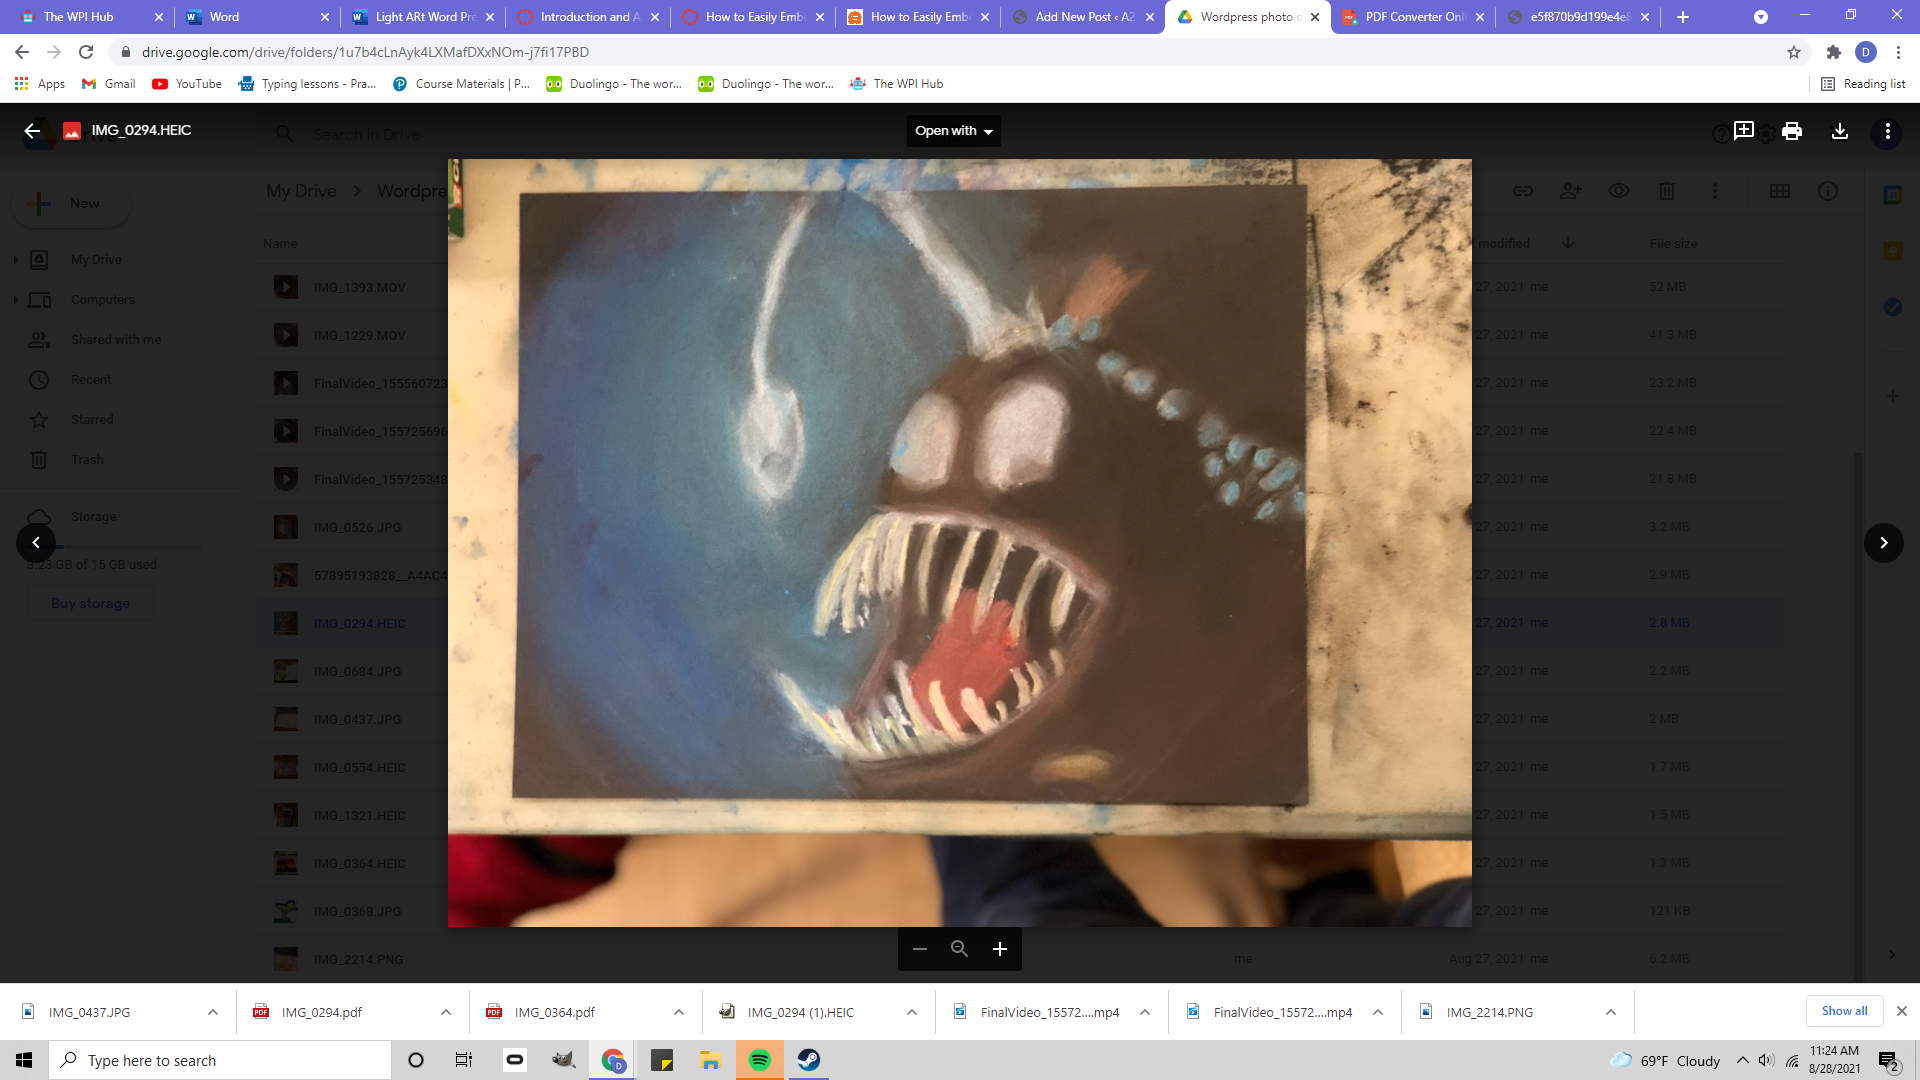Print IMG_0294.HEIC with printer icon
Viewport: 1920px width, 1080px height.
pos(1792,131)
